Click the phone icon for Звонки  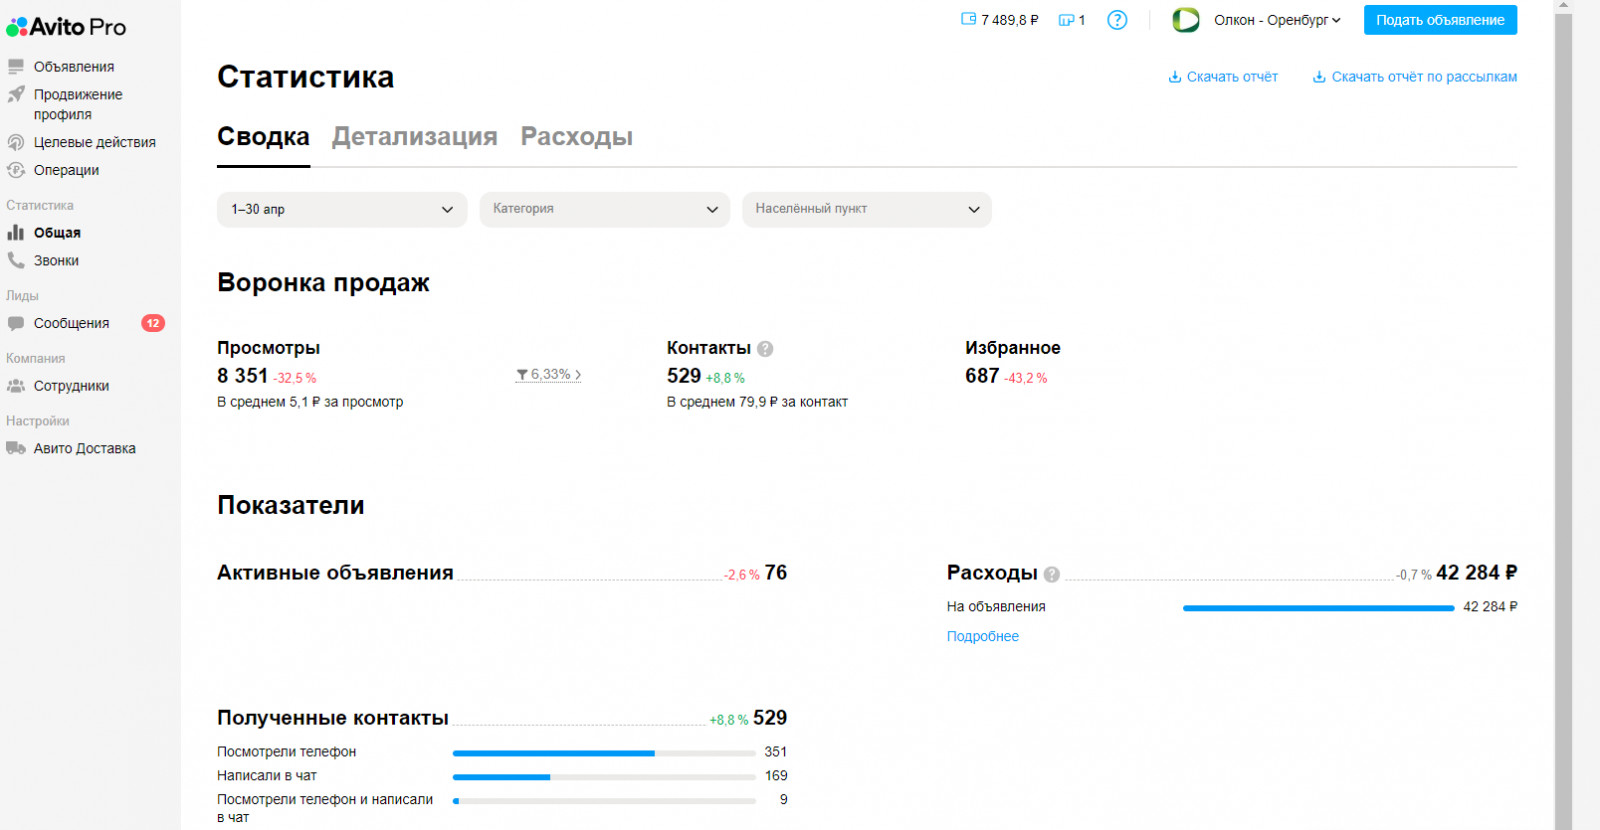click(x=16, y=260)
